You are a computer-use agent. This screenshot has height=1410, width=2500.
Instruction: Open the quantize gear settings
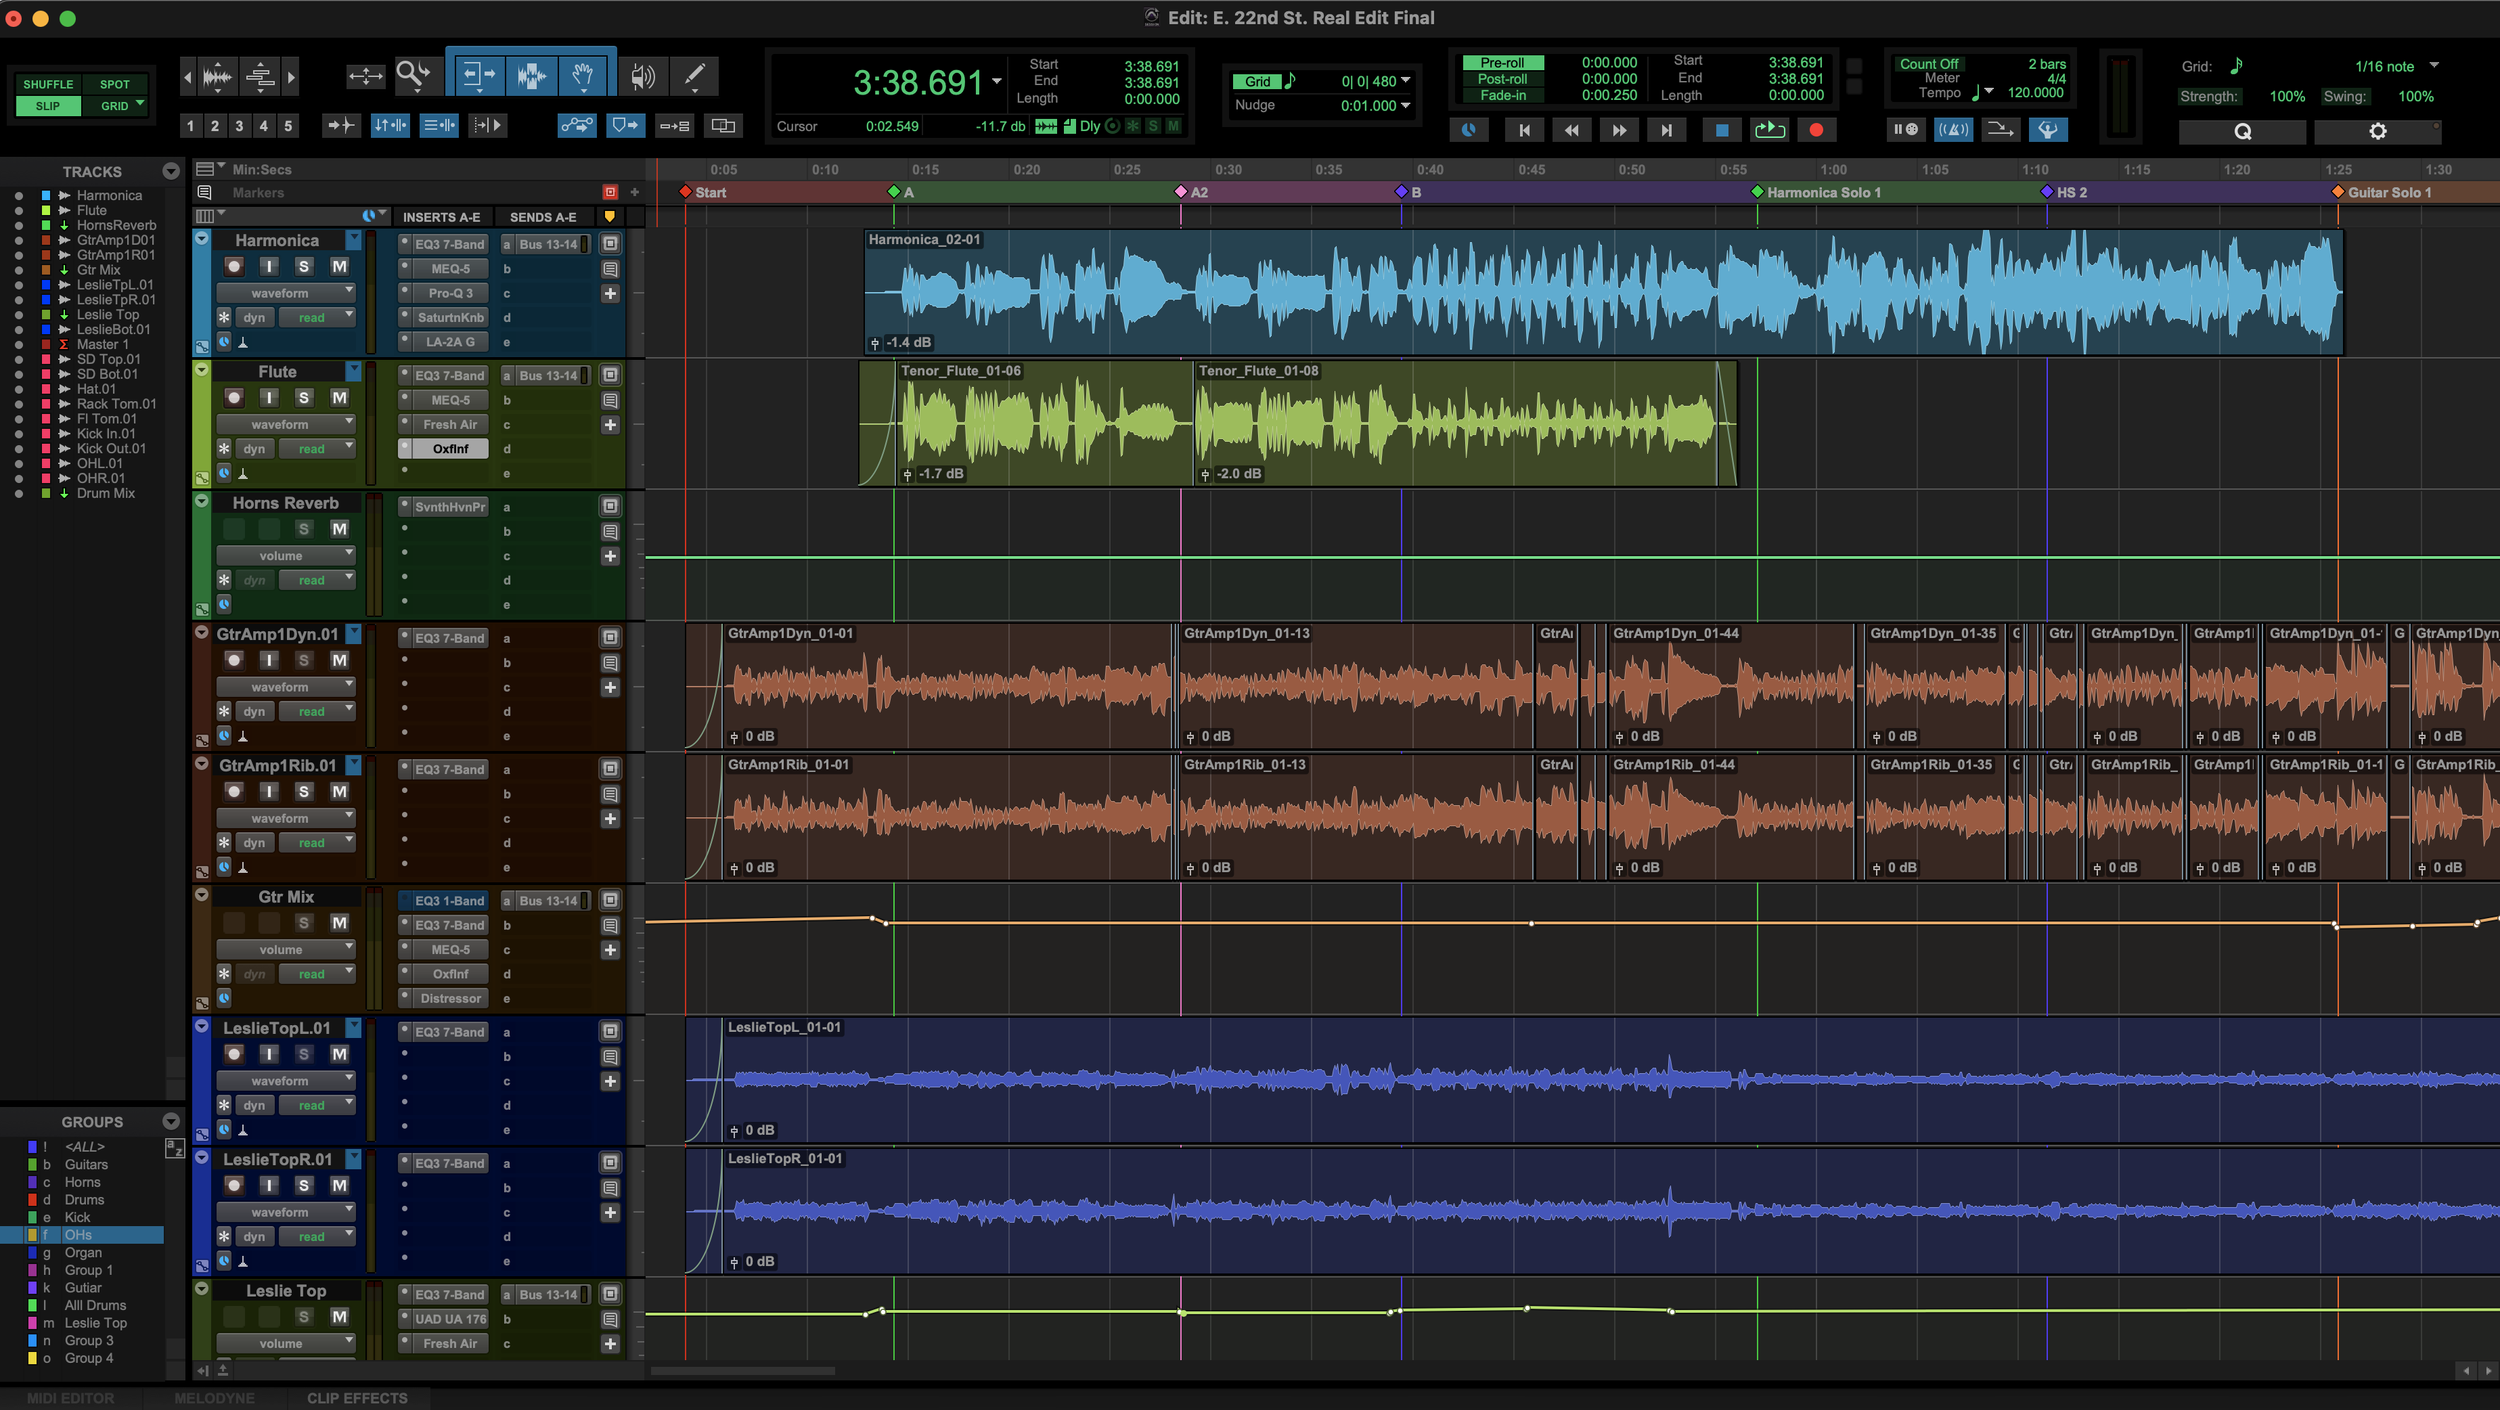point(2377,131)
